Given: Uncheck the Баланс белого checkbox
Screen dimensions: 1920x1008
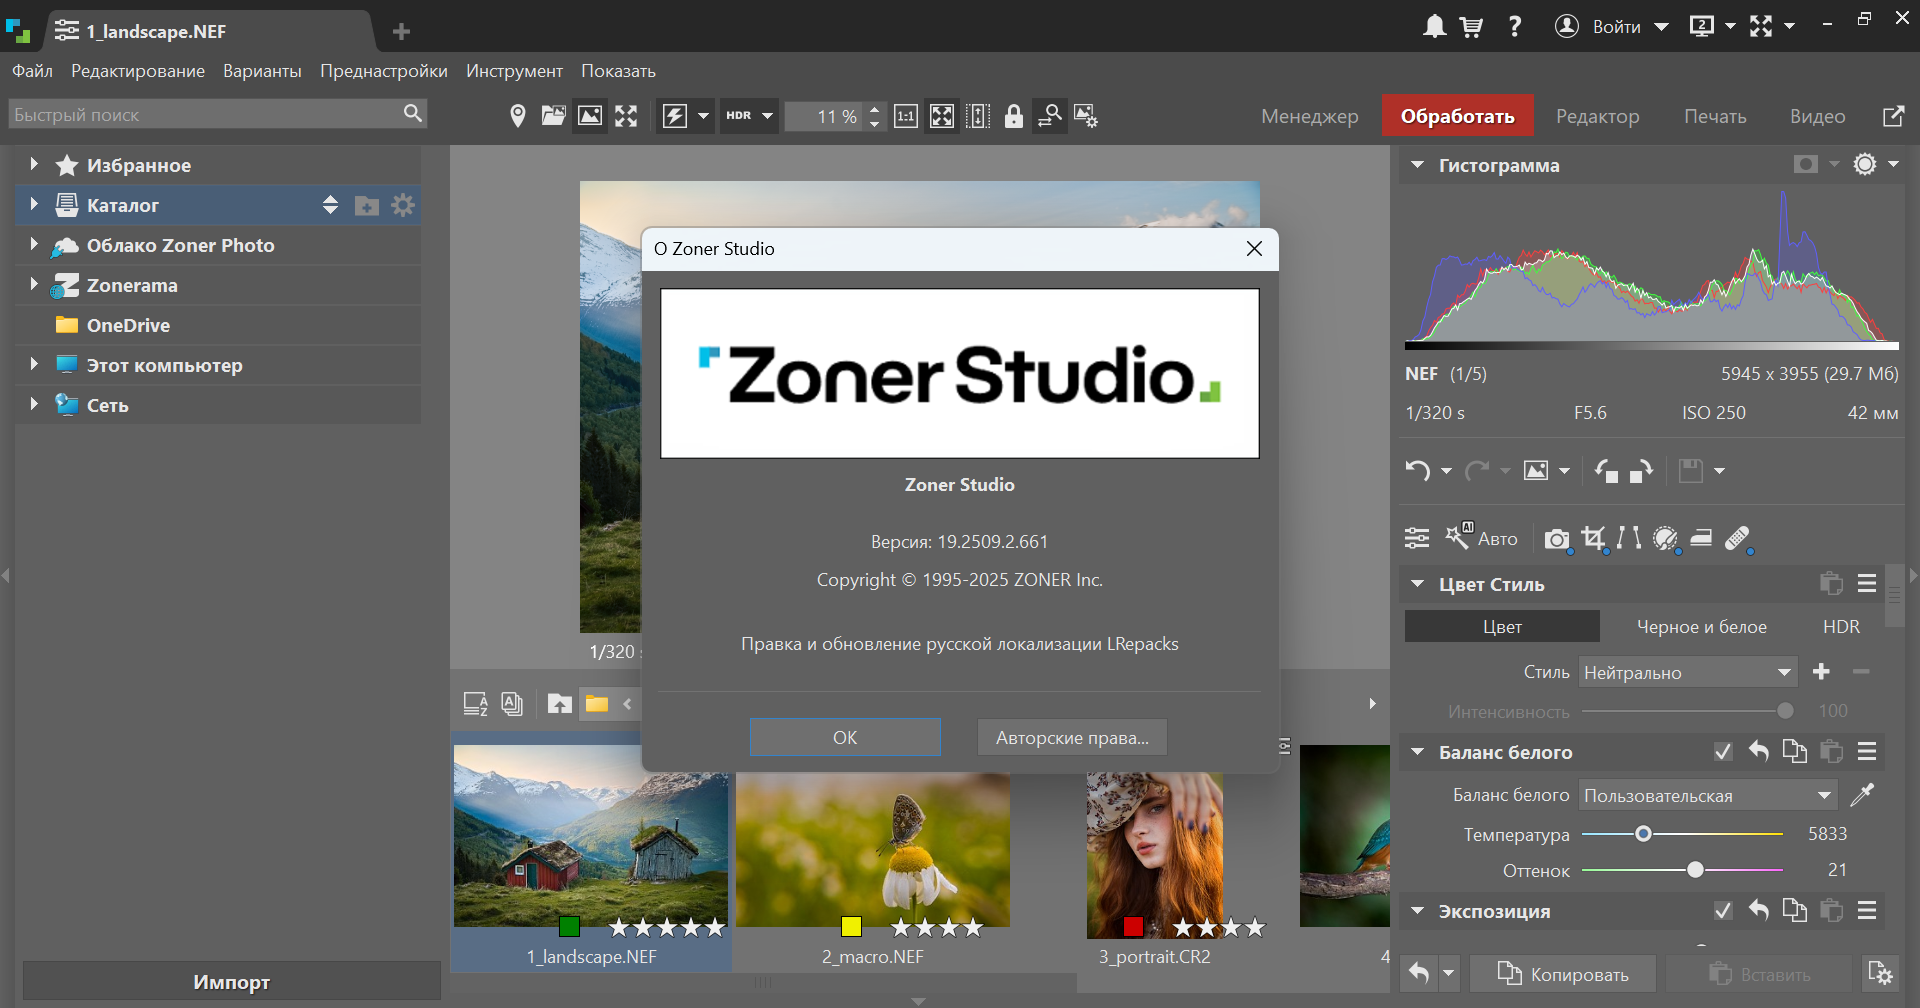Looking at the screenshot, I should point(1722,752).
